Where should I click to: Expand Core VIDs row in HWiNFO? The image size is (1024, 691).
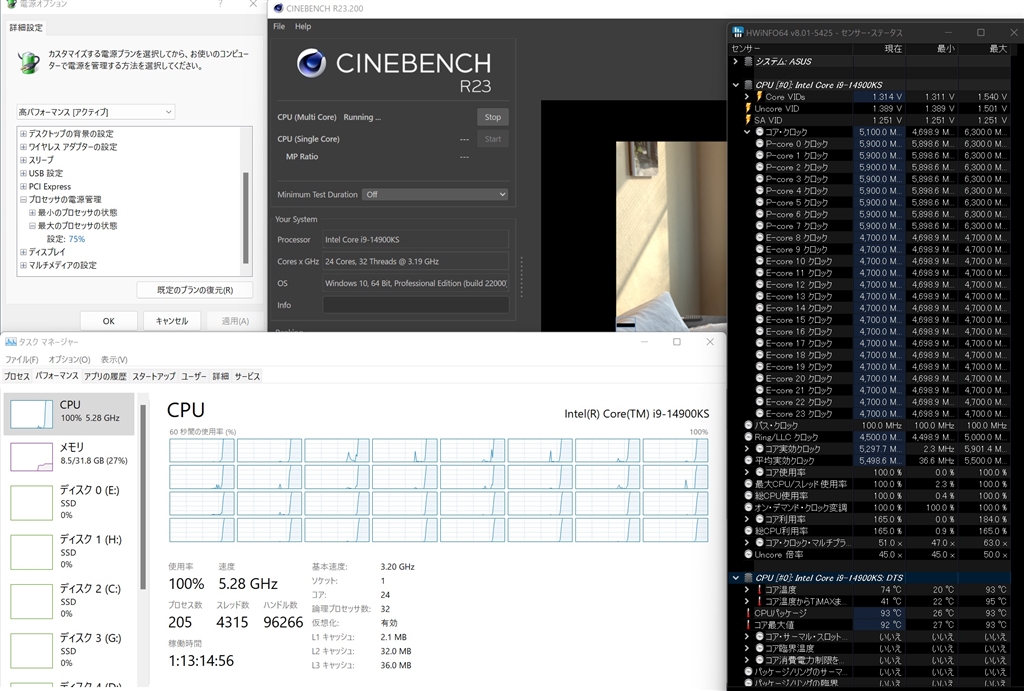pos(747,97)
